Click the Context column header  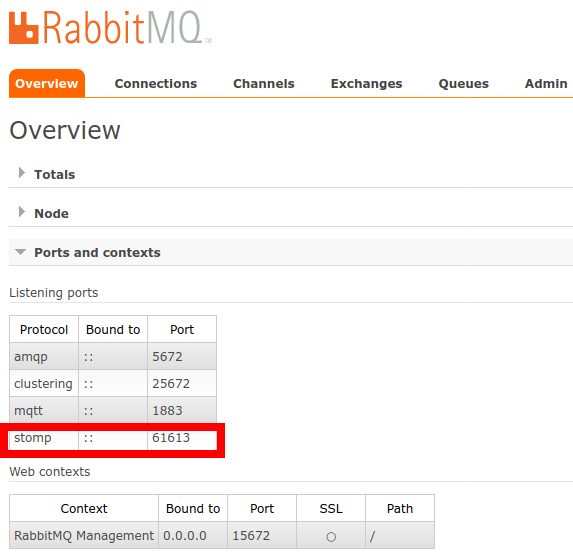point(84,509)
